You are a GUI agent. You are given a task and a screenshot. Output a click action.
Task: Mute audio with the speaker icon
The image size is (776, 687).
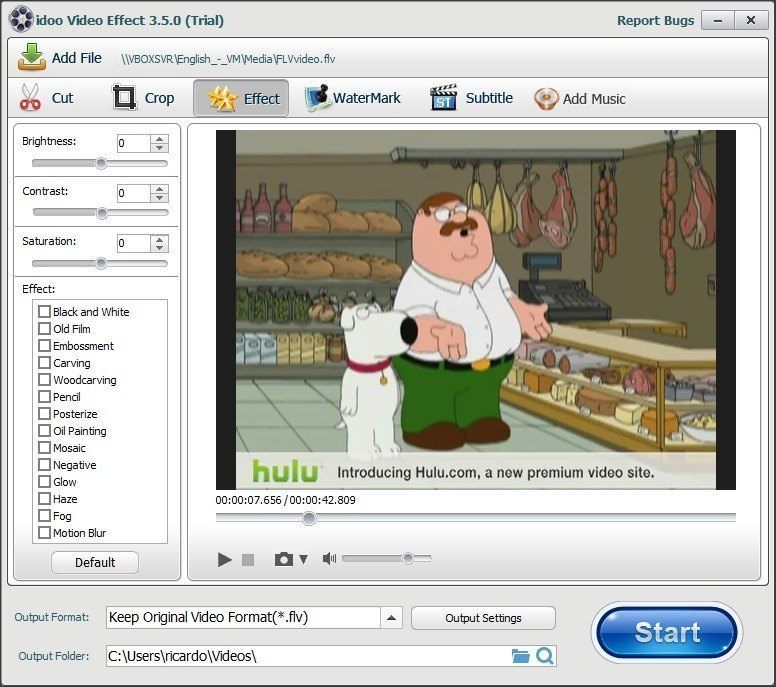click(329, 559)
